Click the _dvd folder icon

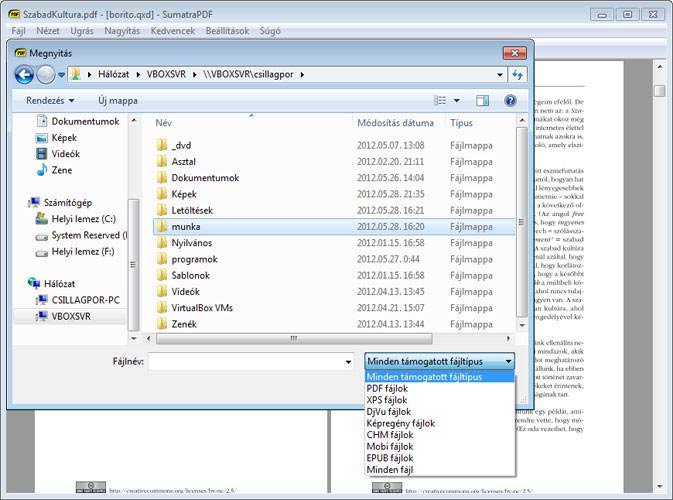tap(162, 145)
